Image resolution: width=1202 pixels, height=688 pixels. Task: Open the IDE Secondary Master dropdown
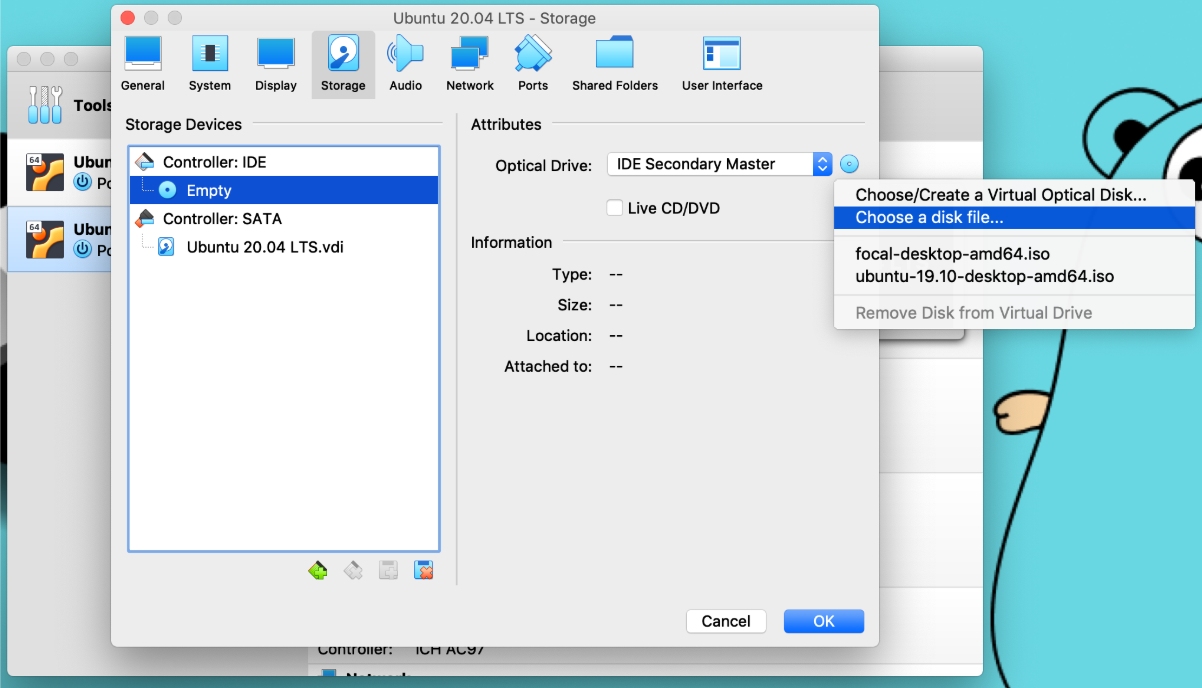[x=720, y=164]
